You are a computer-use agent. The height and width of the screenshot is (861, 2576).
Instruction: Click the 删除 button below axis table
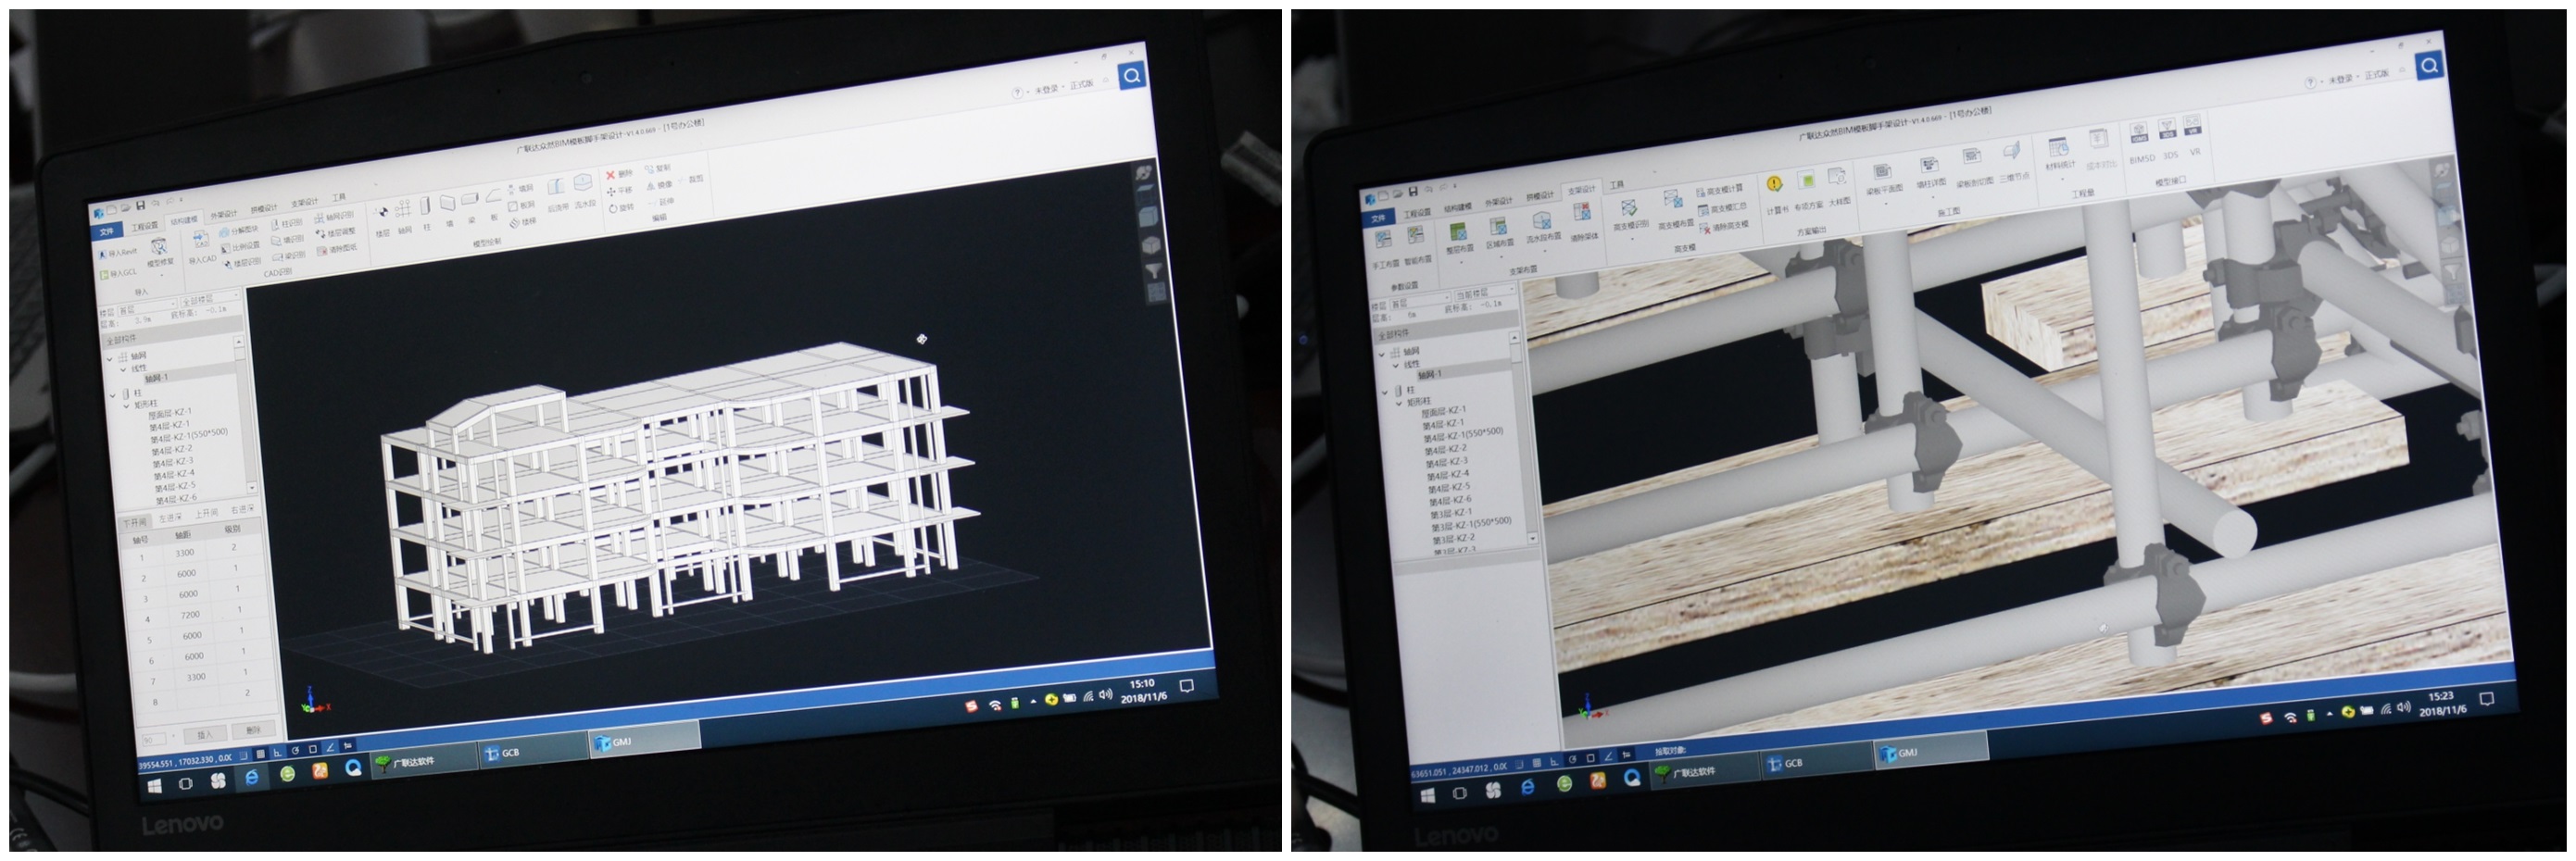pos(253,730)
